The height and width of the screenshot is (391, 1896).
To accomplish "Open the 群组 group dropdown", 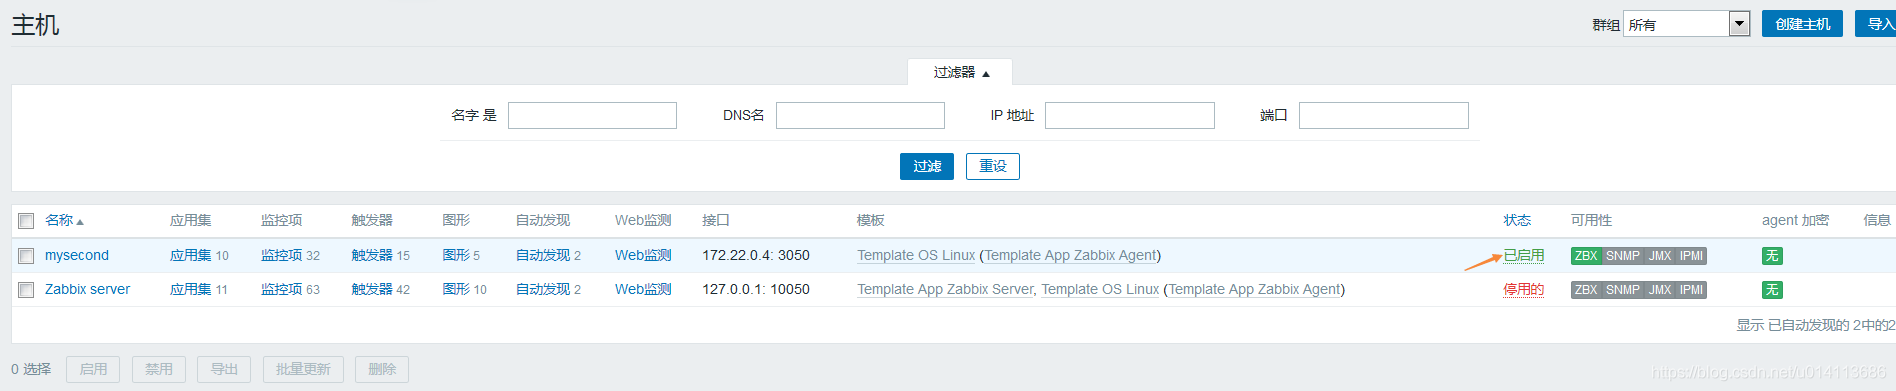I will click(x=1687, y=24).
